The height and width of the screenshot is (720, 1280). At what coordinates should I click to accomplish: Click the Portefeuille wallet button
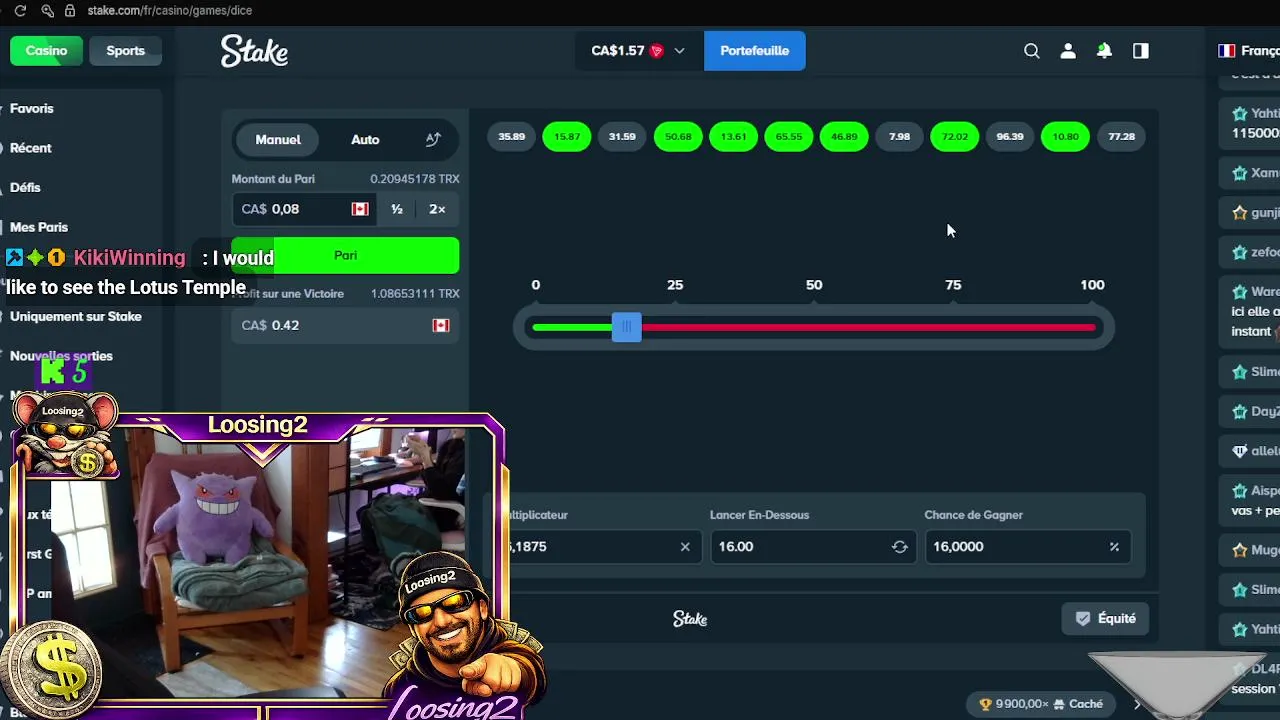[x=755, y=51]
